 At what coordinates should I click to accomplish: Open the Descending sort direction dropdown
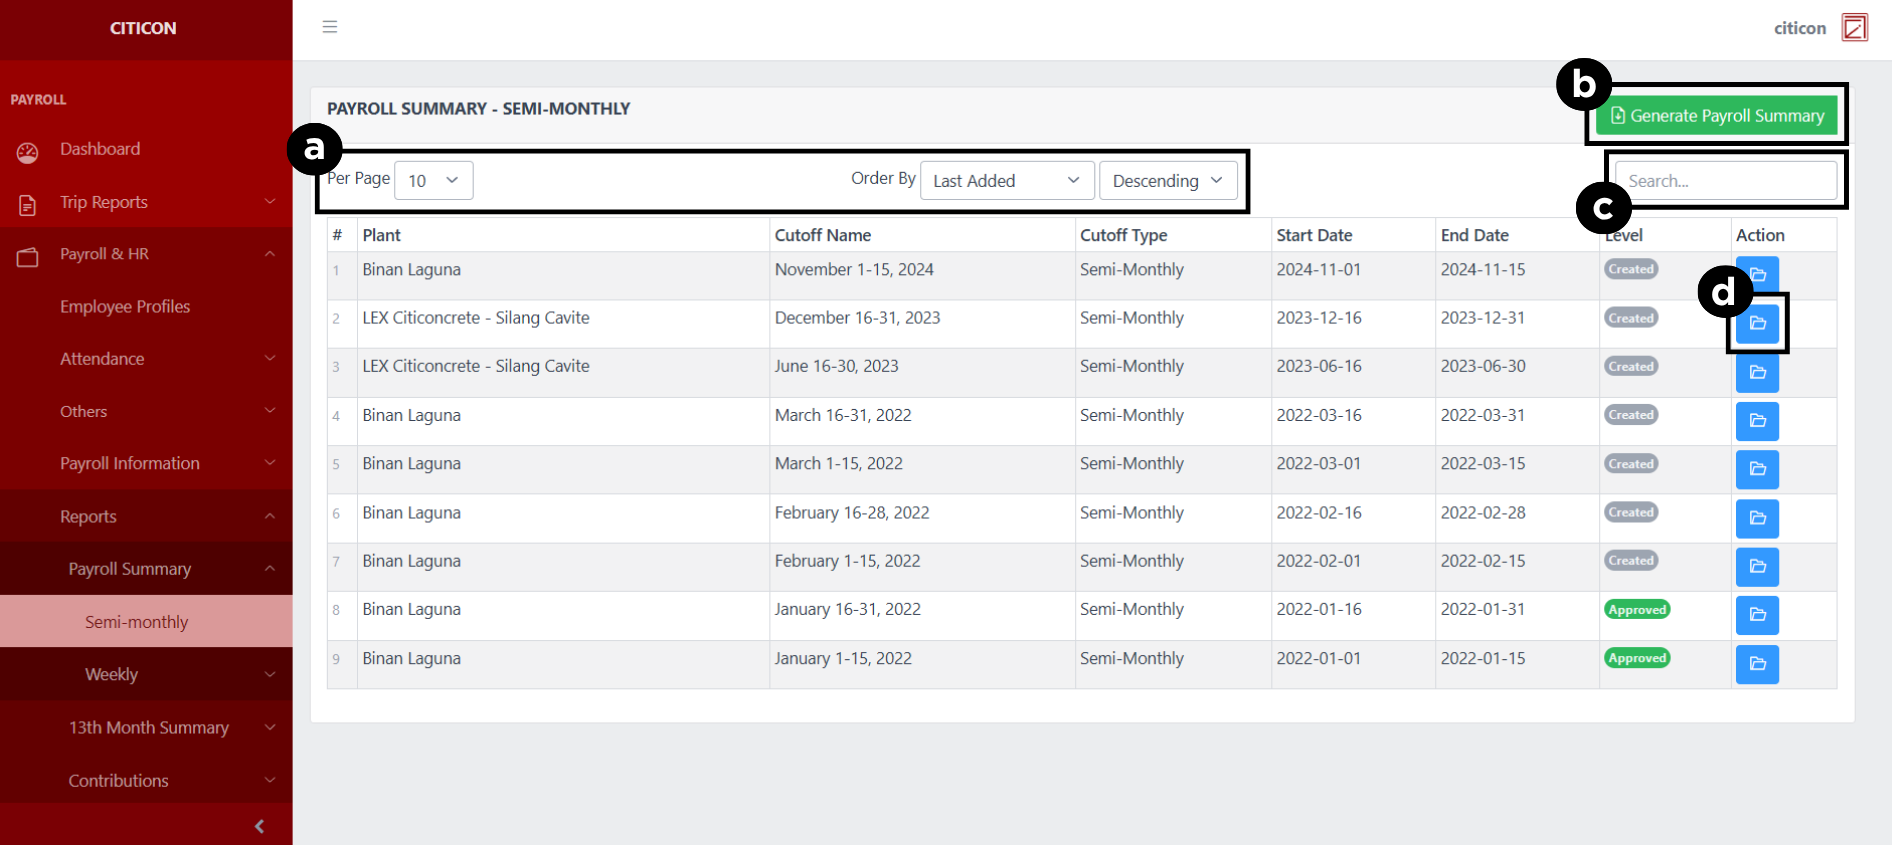[1167, 181]
